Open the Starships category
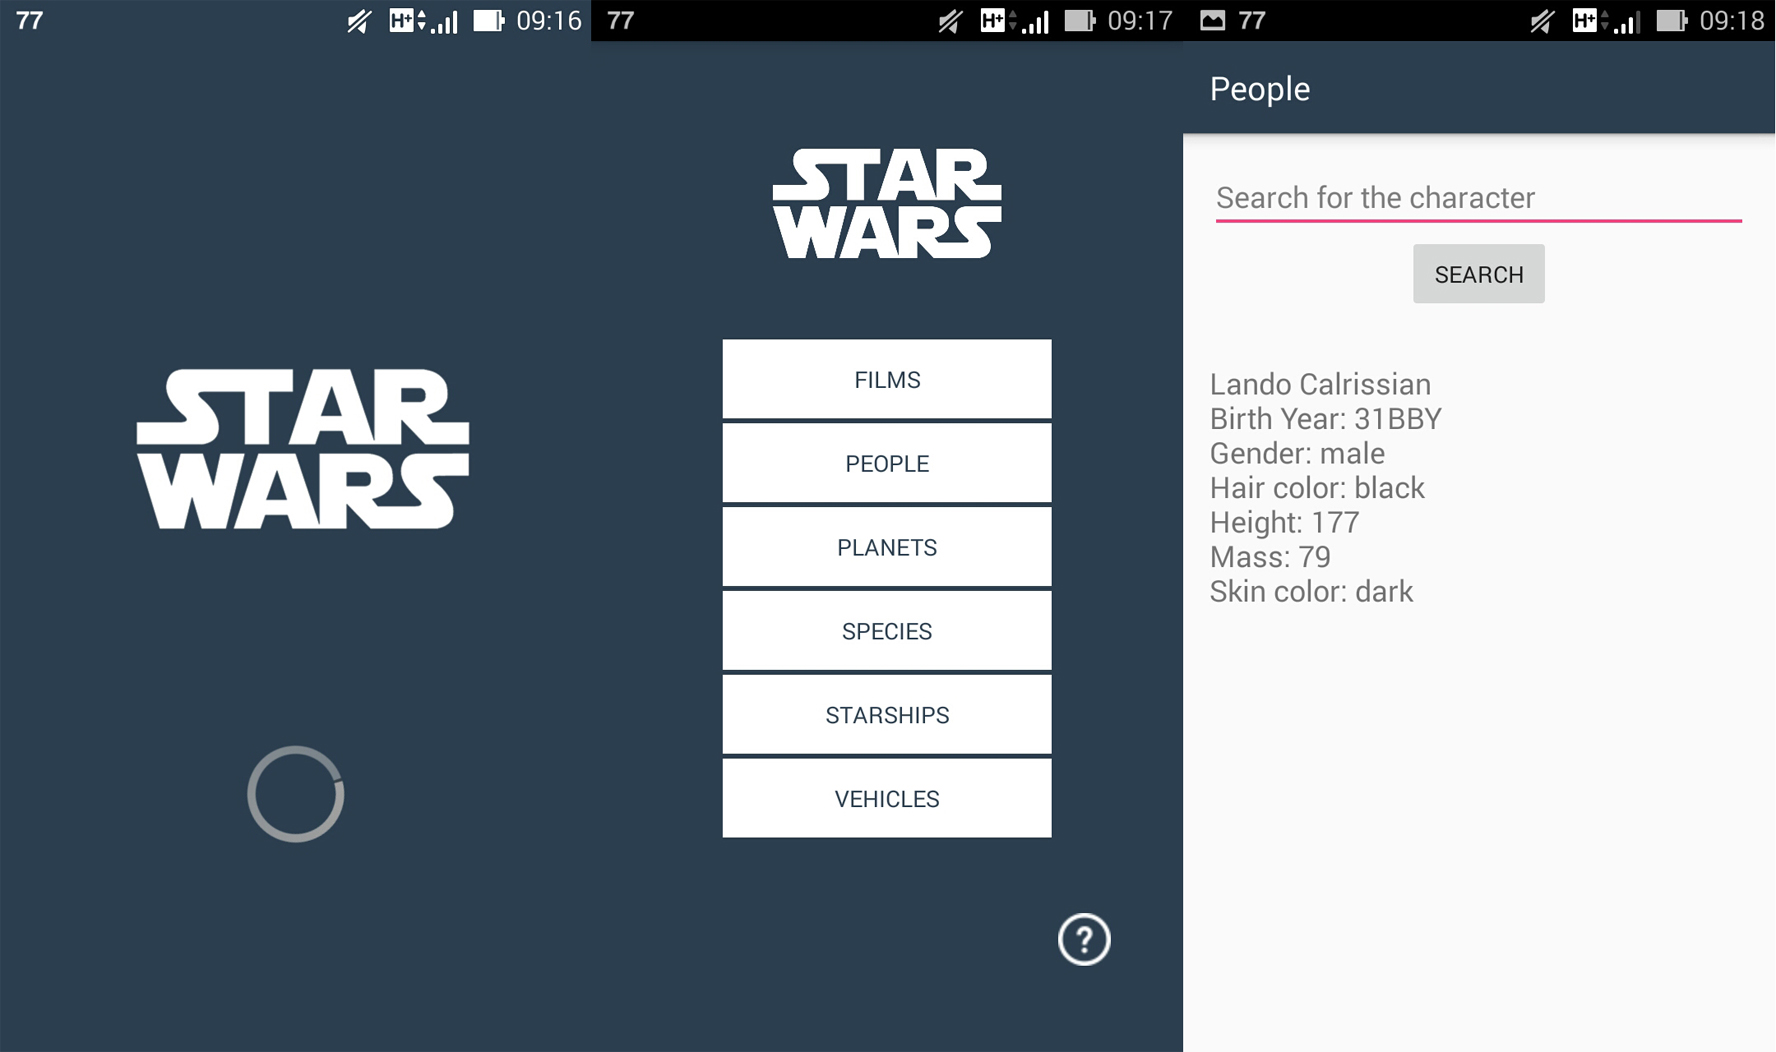1776x1052 pixels. [887, 715]
